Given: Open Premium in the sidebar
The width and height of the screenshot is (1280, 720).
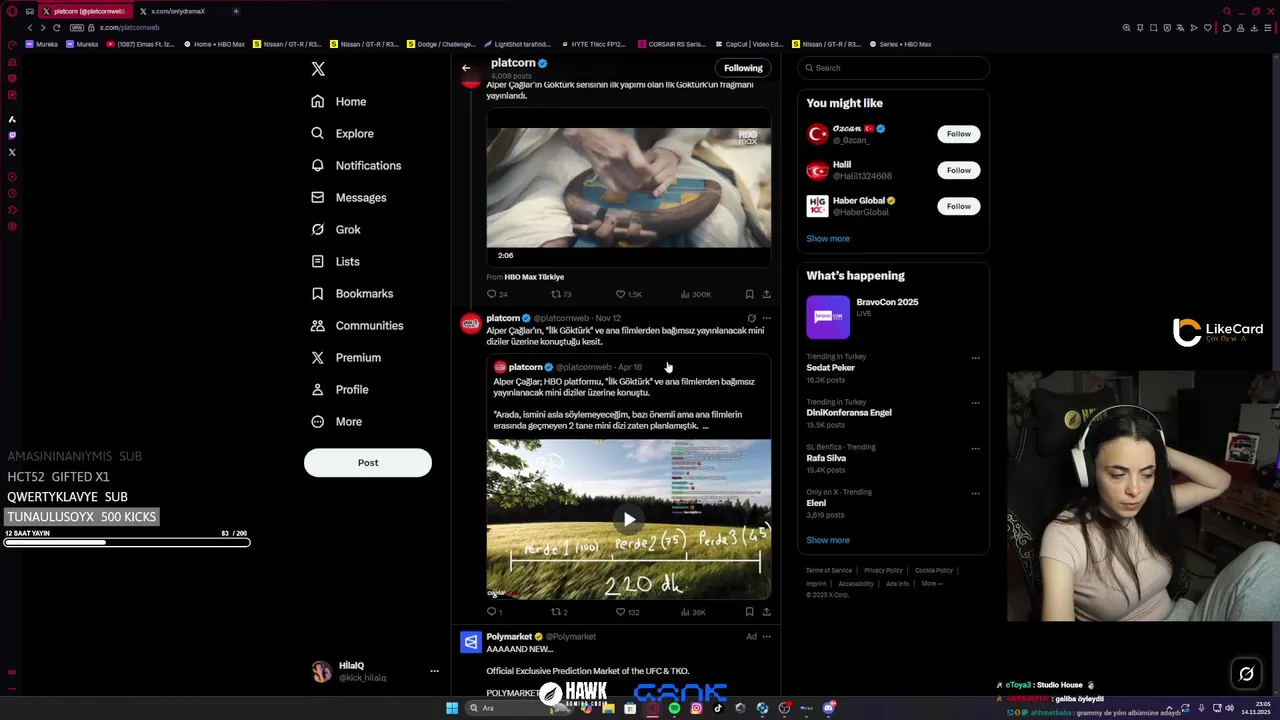Looking at the screenshot, I should [346, 358].
